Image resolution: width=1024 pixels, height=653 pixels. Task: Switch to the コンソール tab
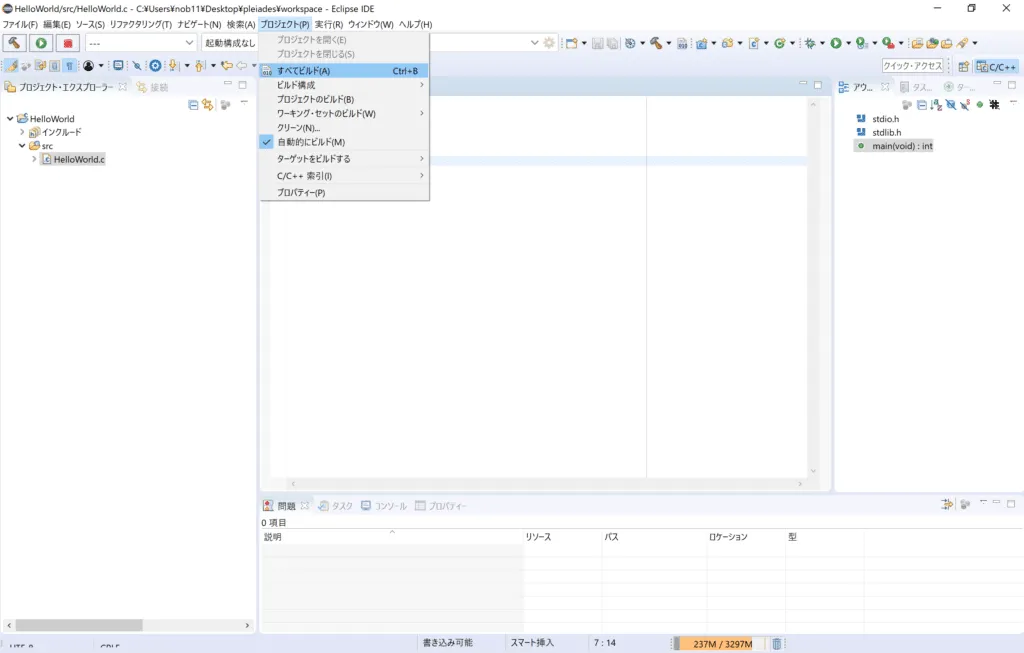pyautogui.click(x=384, y=506)
